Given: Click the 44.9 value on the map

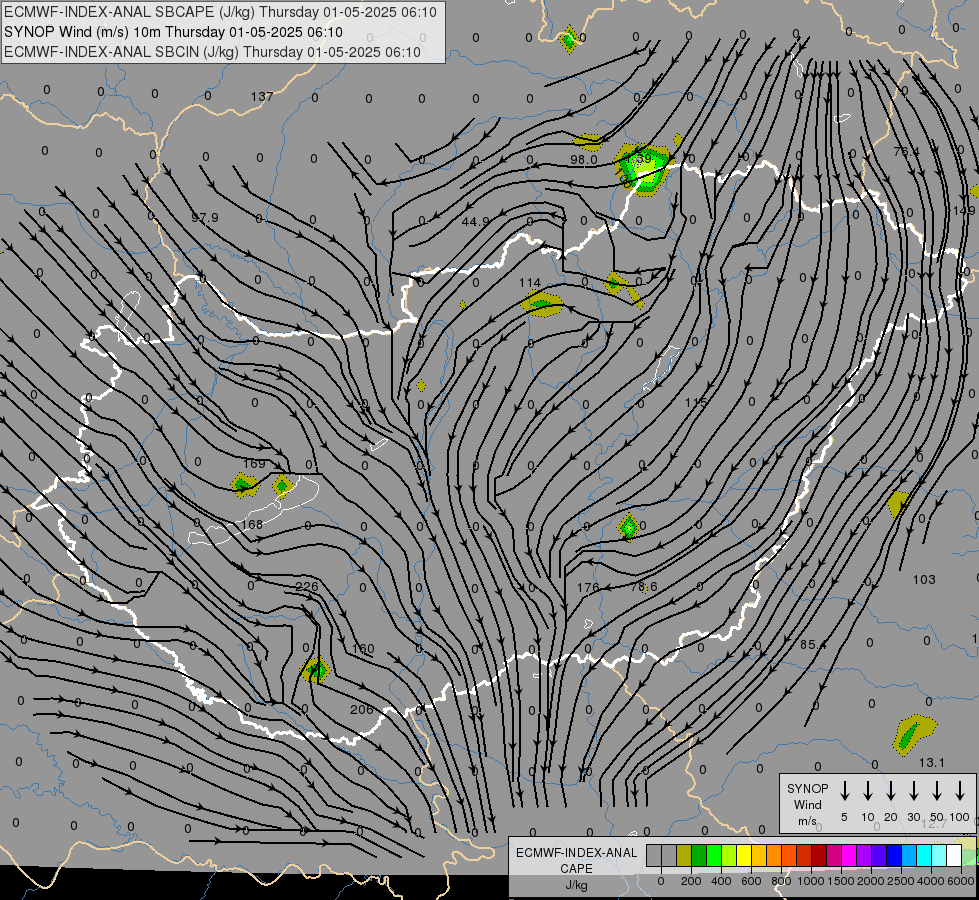Looking at the screenshot, I should click(476, 221).
